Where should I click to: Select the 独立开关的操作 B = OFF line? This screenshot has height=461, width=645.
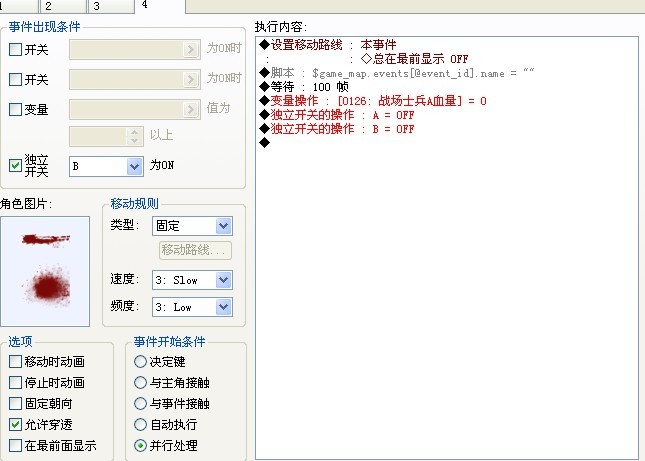coord(337,129)
